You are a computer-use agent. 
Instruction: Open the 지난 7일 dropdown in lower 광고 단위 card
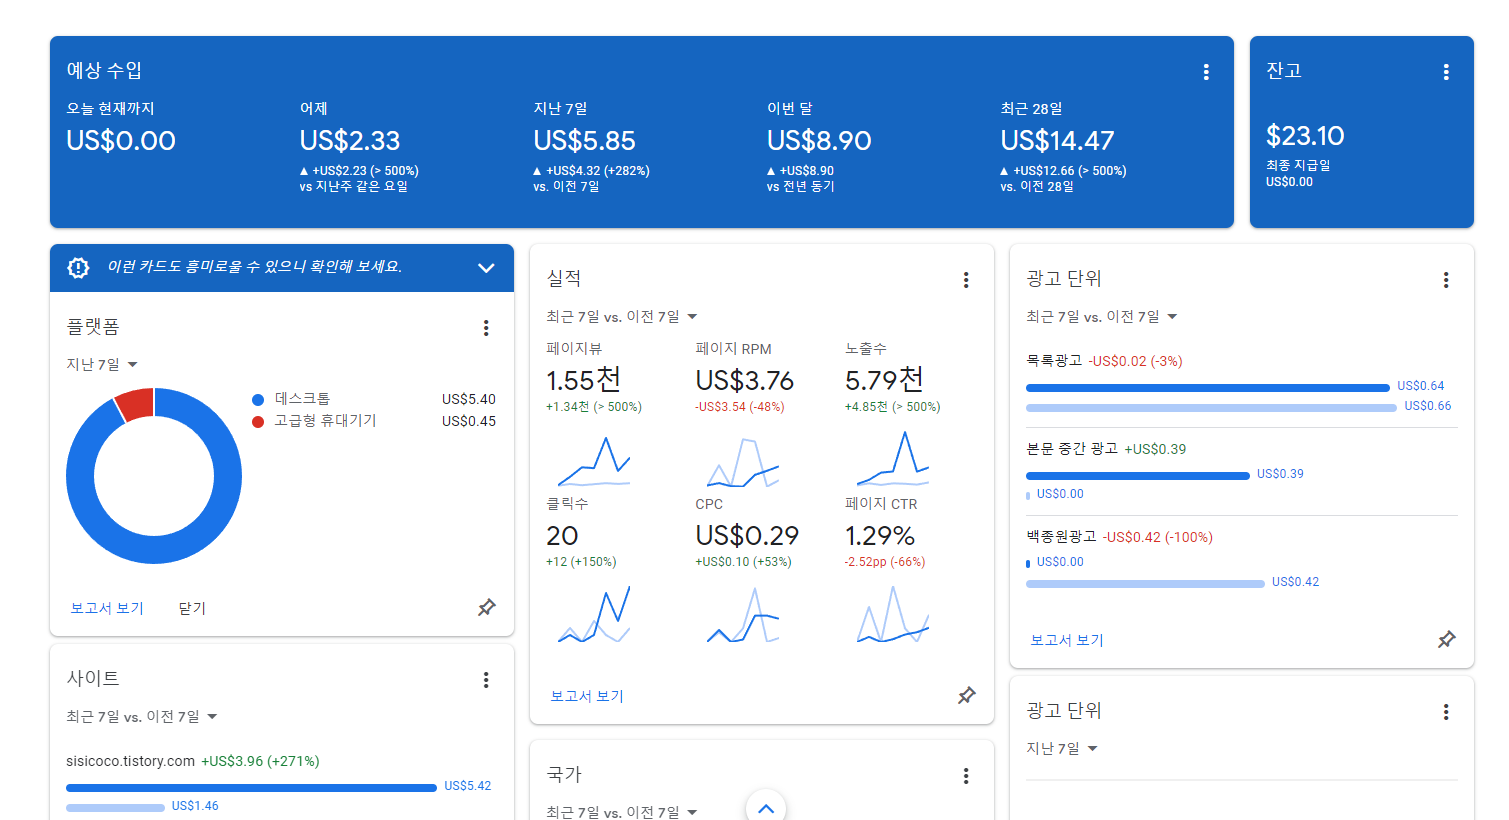(1062, 748)
